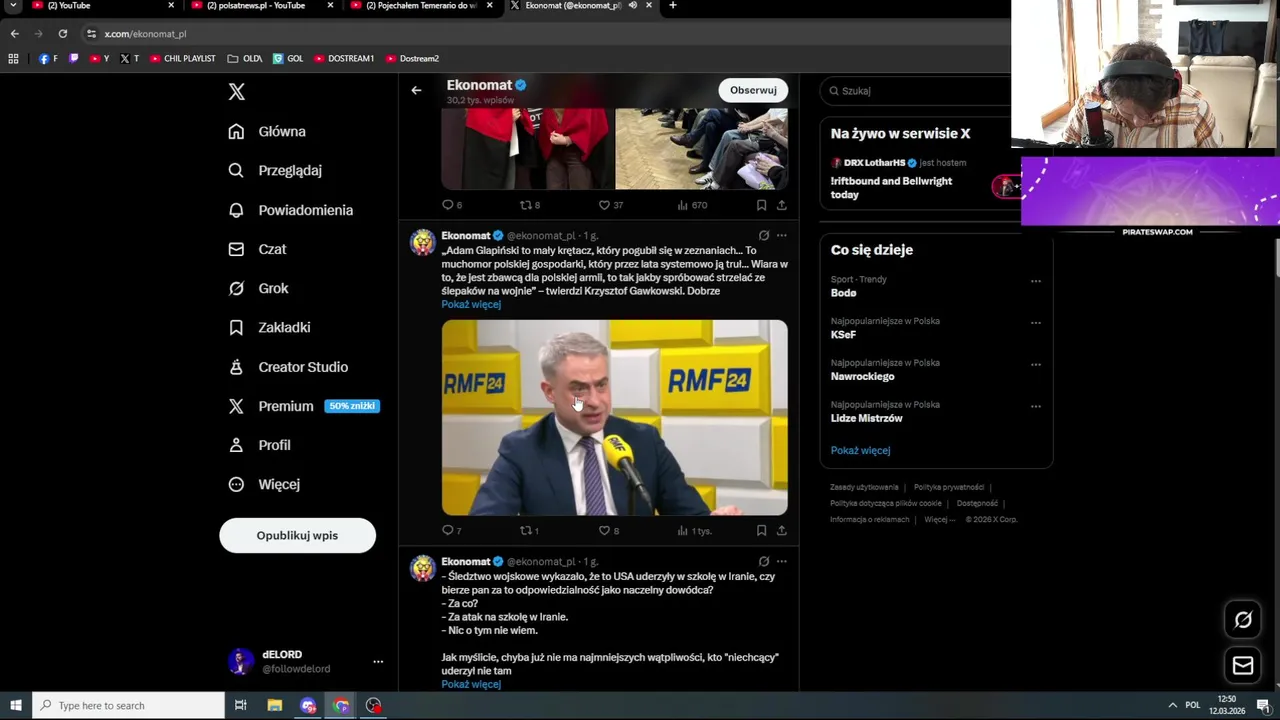
Task: Open a new browser tab
Action: (673, 6)
